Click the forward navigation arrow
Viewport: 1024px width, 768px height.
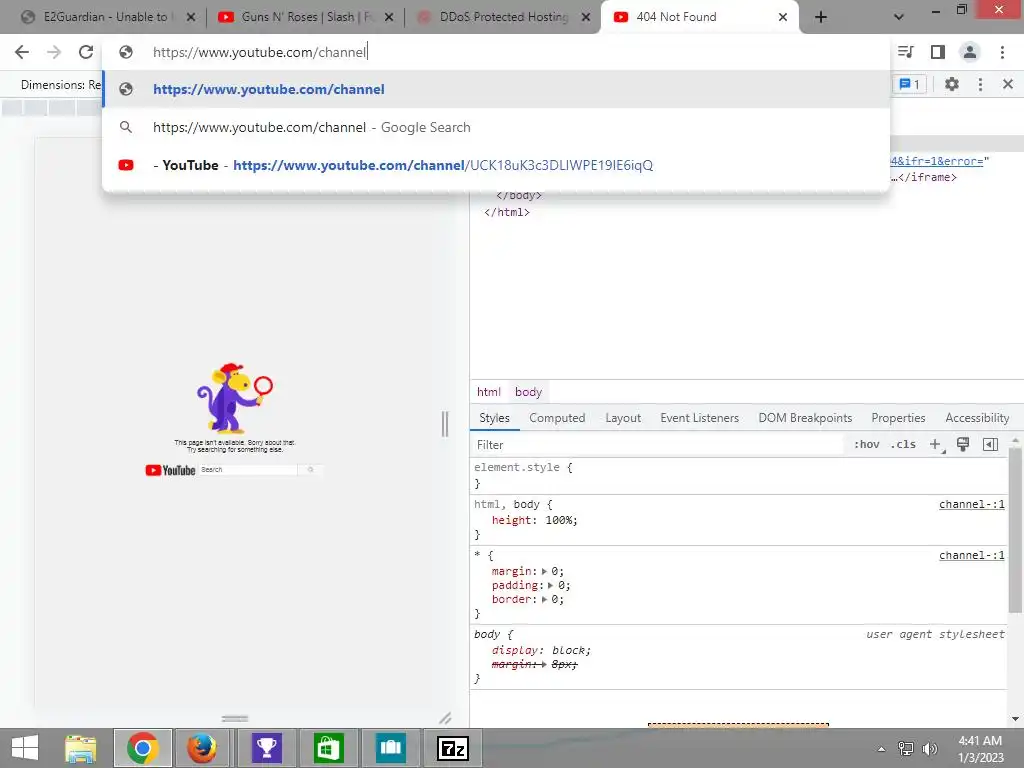point(54,52)
